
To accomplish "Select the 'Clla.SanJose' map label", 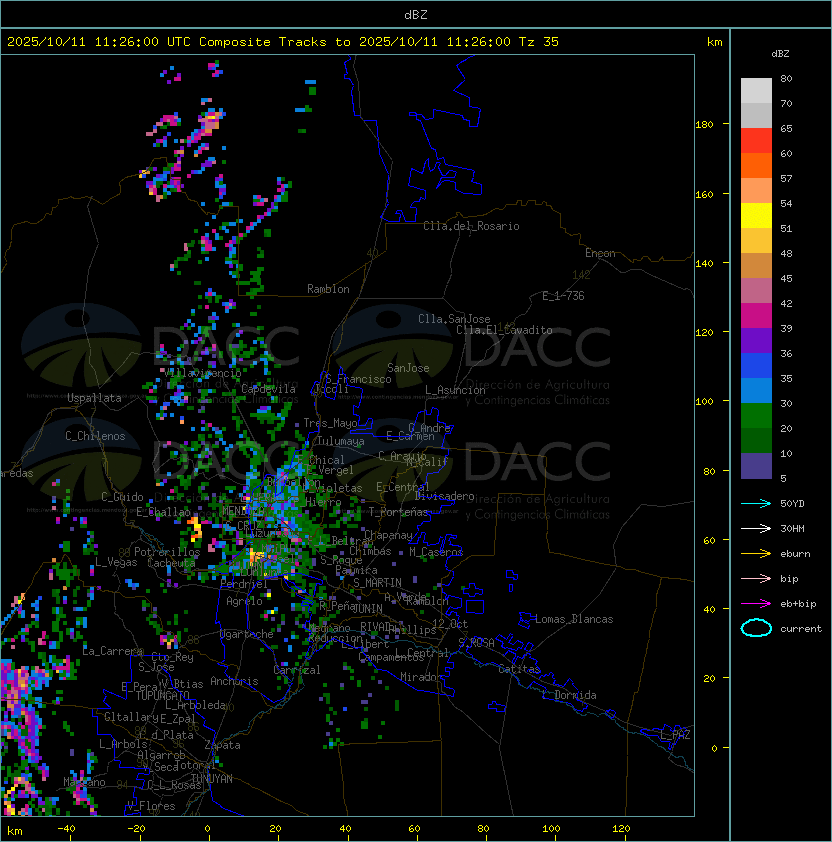I will (x=454, y=319).
